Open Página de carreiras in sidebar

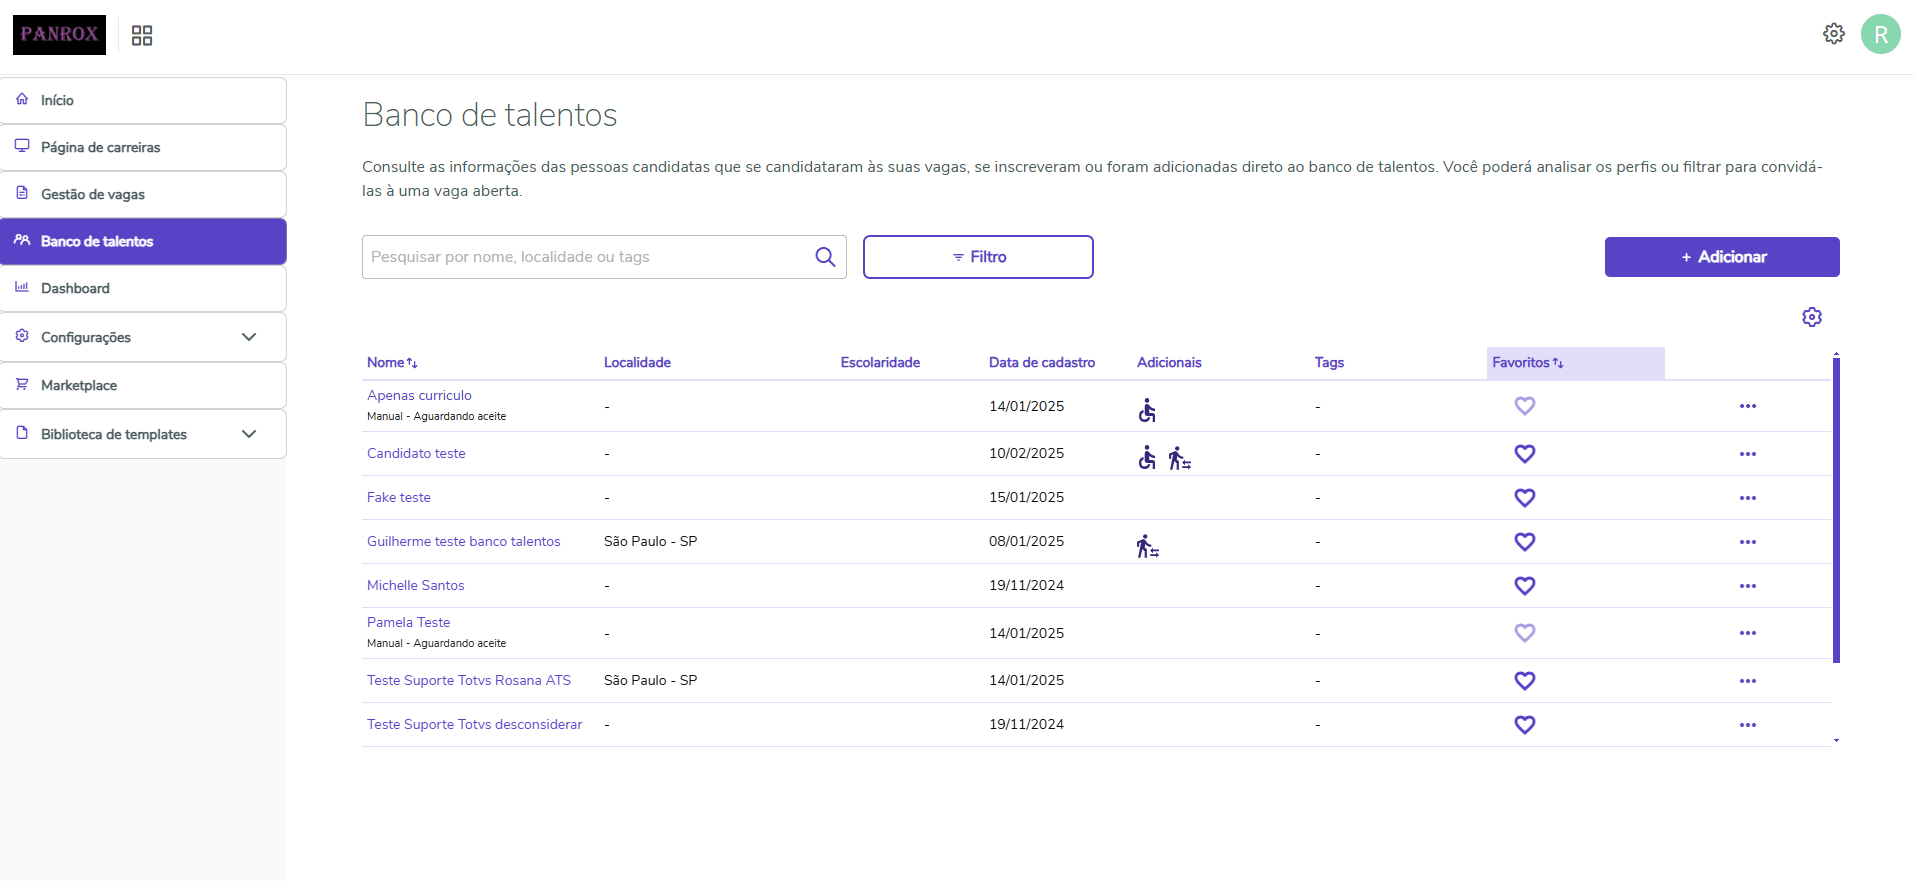coord(143,147)
